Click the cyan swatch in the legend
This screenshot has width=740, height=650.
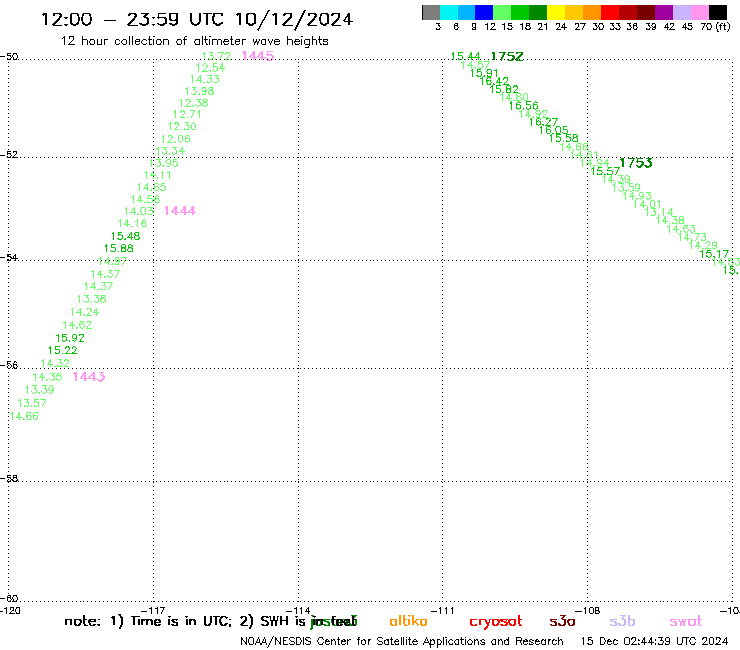[x=449, y=13]
